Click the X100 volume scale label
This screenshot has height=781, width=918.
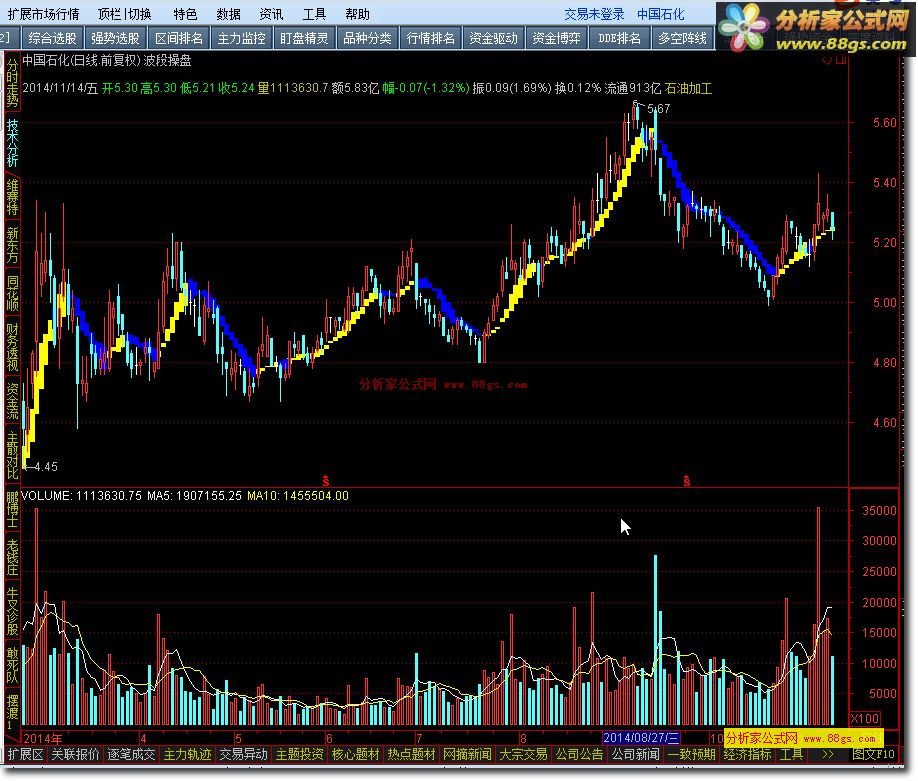pyautogui.click(x=865, y=718)
